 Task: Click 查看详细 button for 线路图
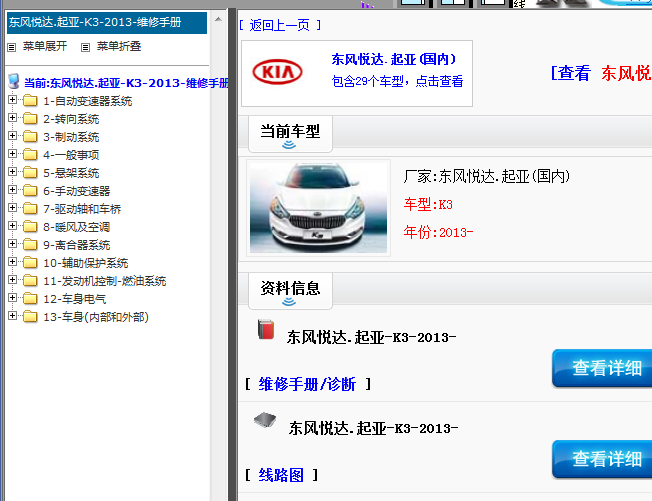click(x=602, y=459)
